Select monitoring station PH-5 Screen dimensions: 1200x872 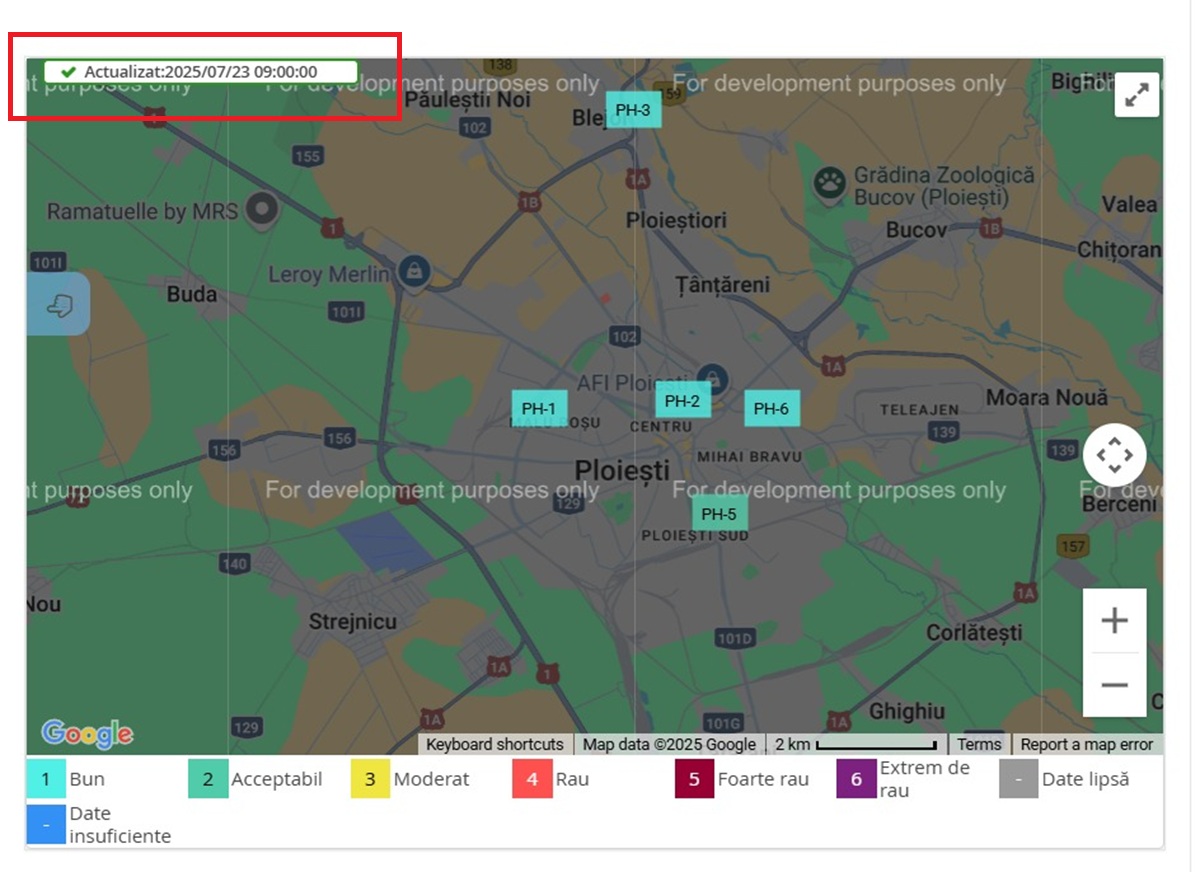(718, 514)
